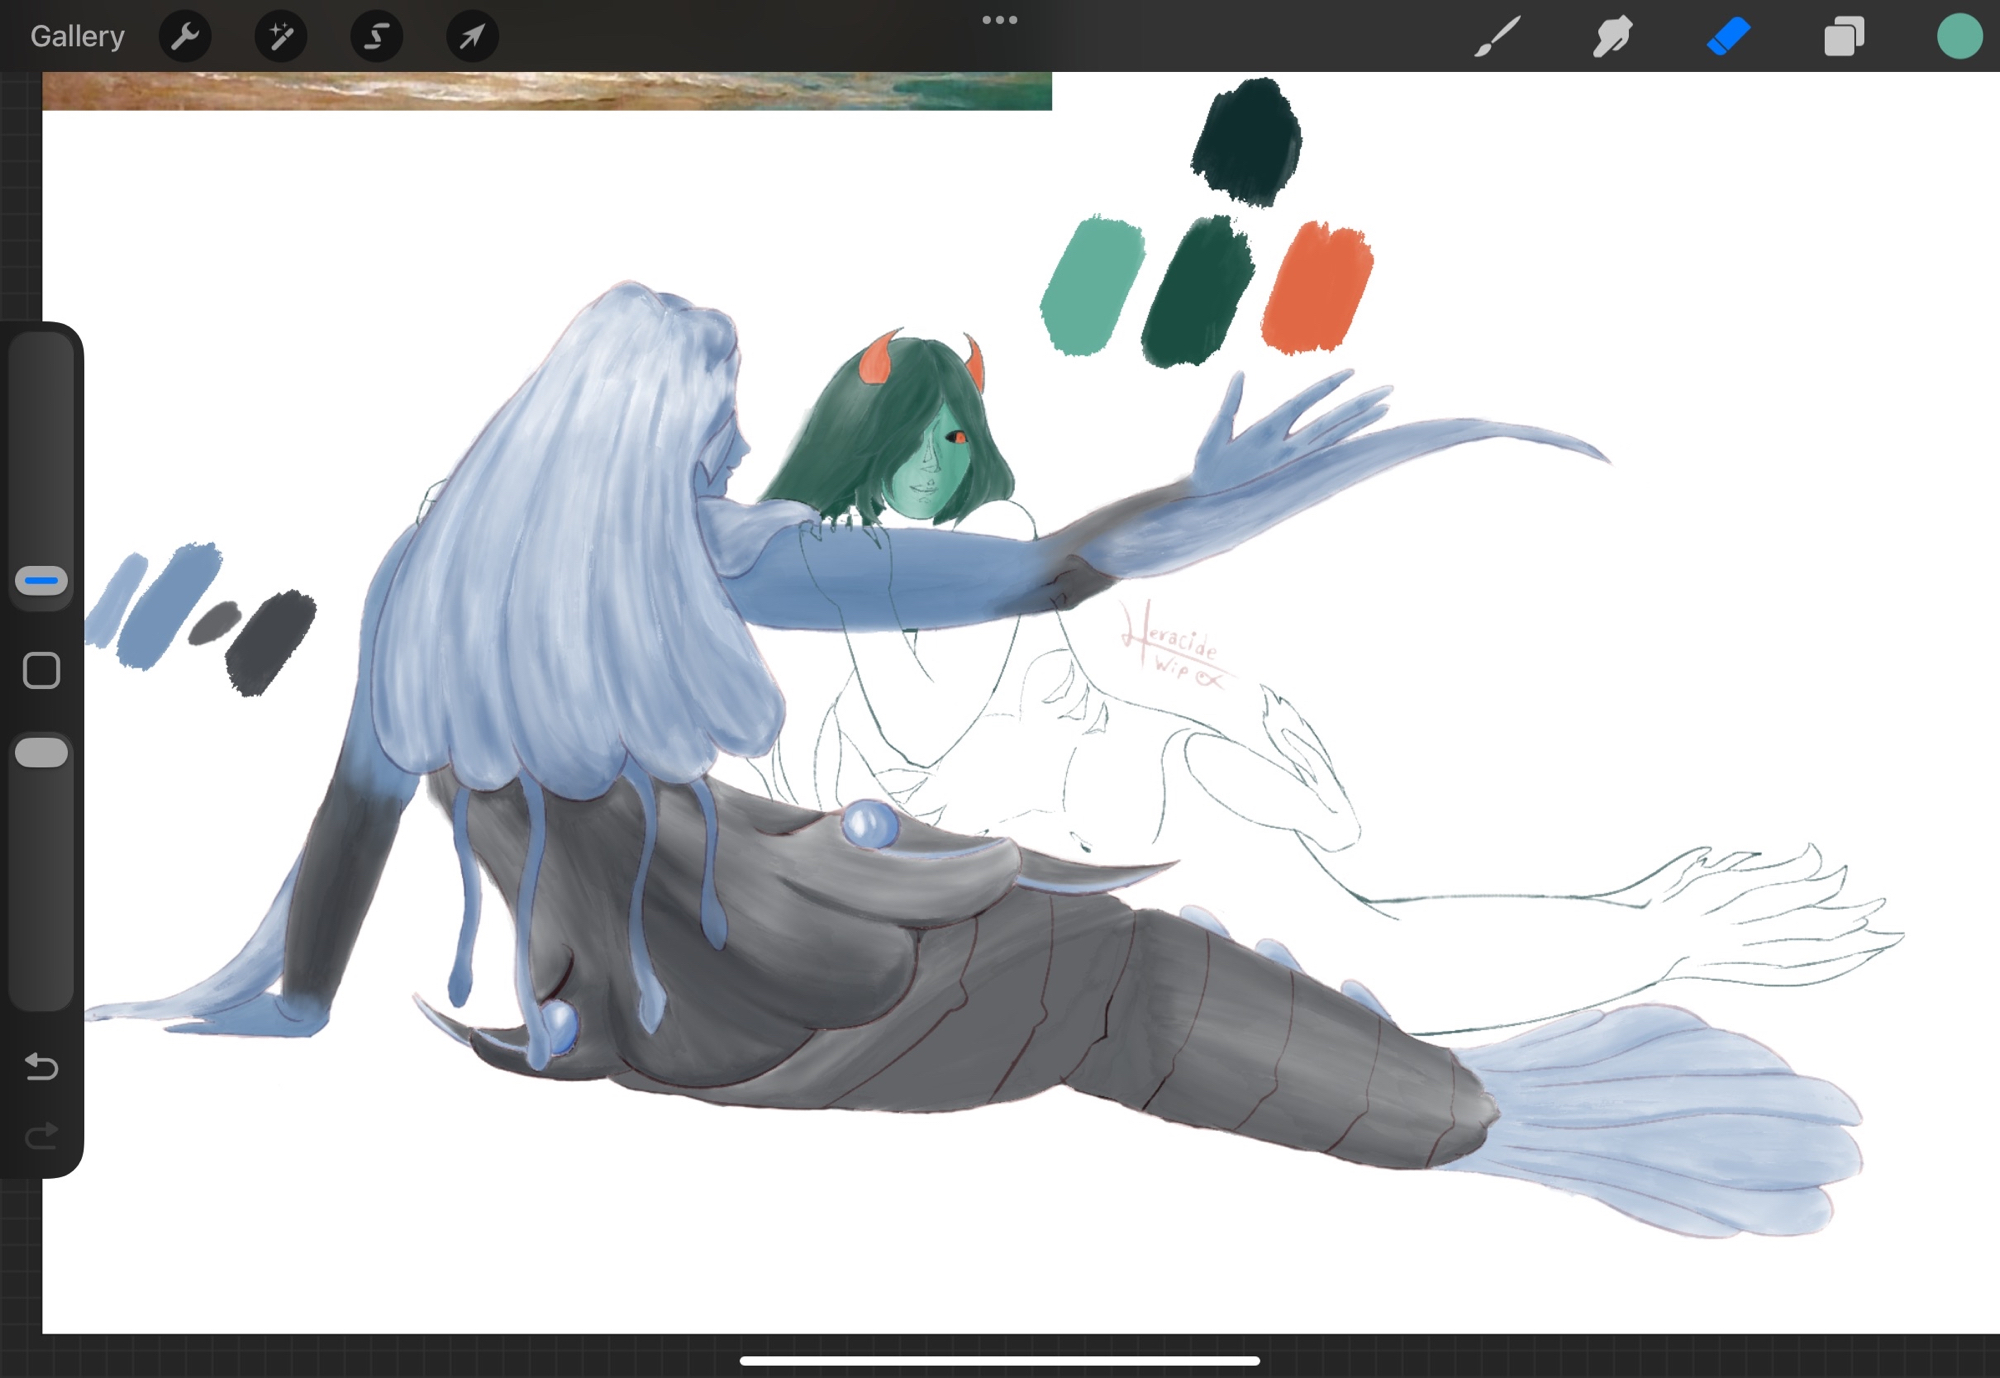Image resolution: width=2000 pixels, height=1378 pixels.
Task: Activate the Transform arrow tool
Action: click(471, 37)
